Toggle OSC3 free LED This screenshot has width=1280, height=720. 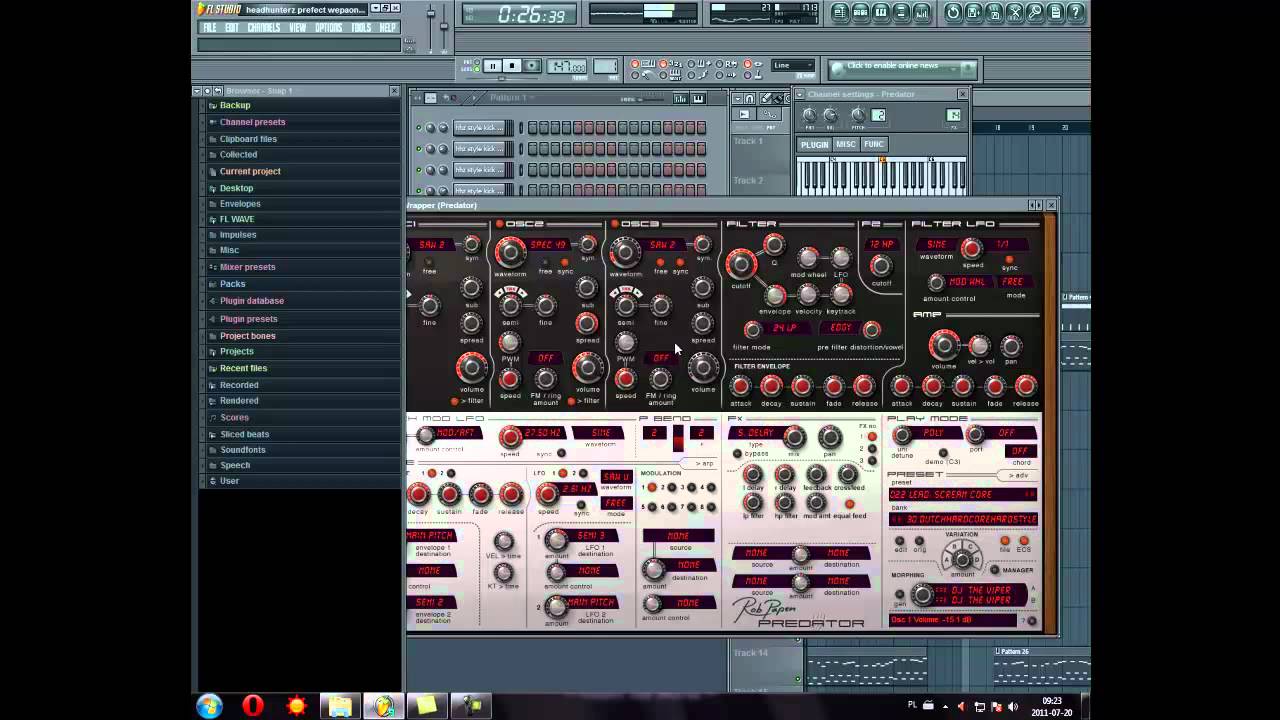point(660,263)
